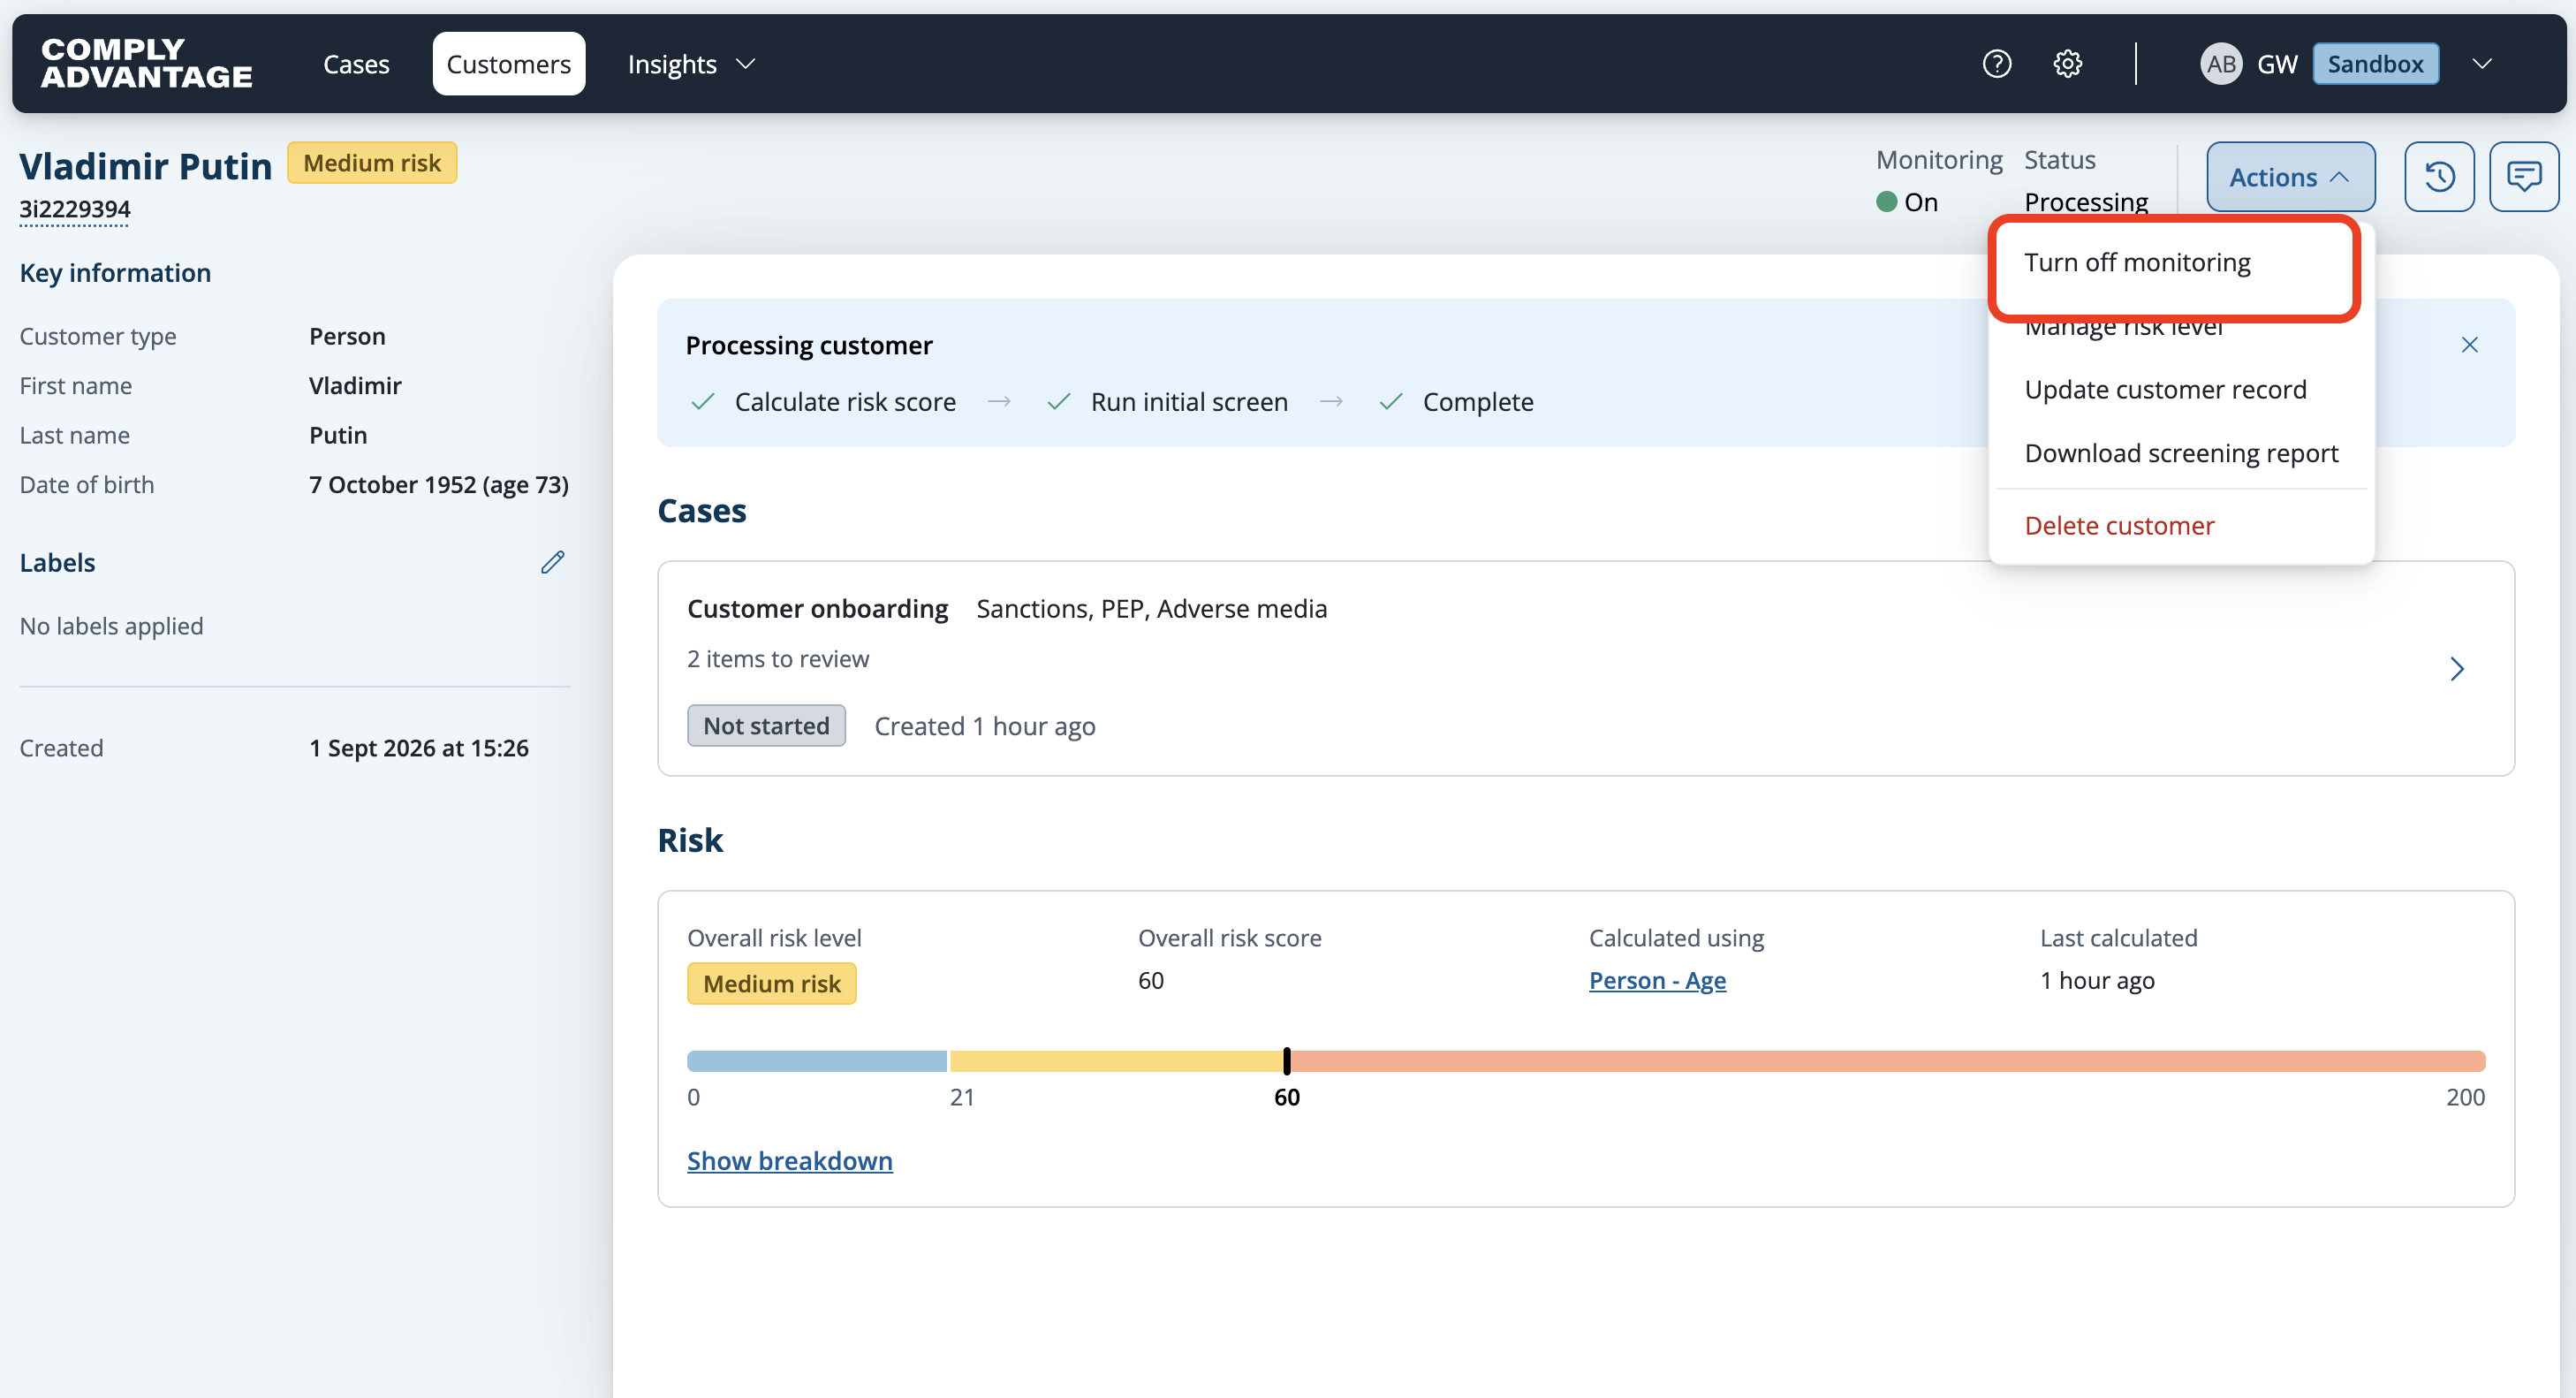Image resolution: width=2576 pixels, height=1398 pixels.
Task: Open the comments speech bubble icon
Action: (x=2523, y=177)
